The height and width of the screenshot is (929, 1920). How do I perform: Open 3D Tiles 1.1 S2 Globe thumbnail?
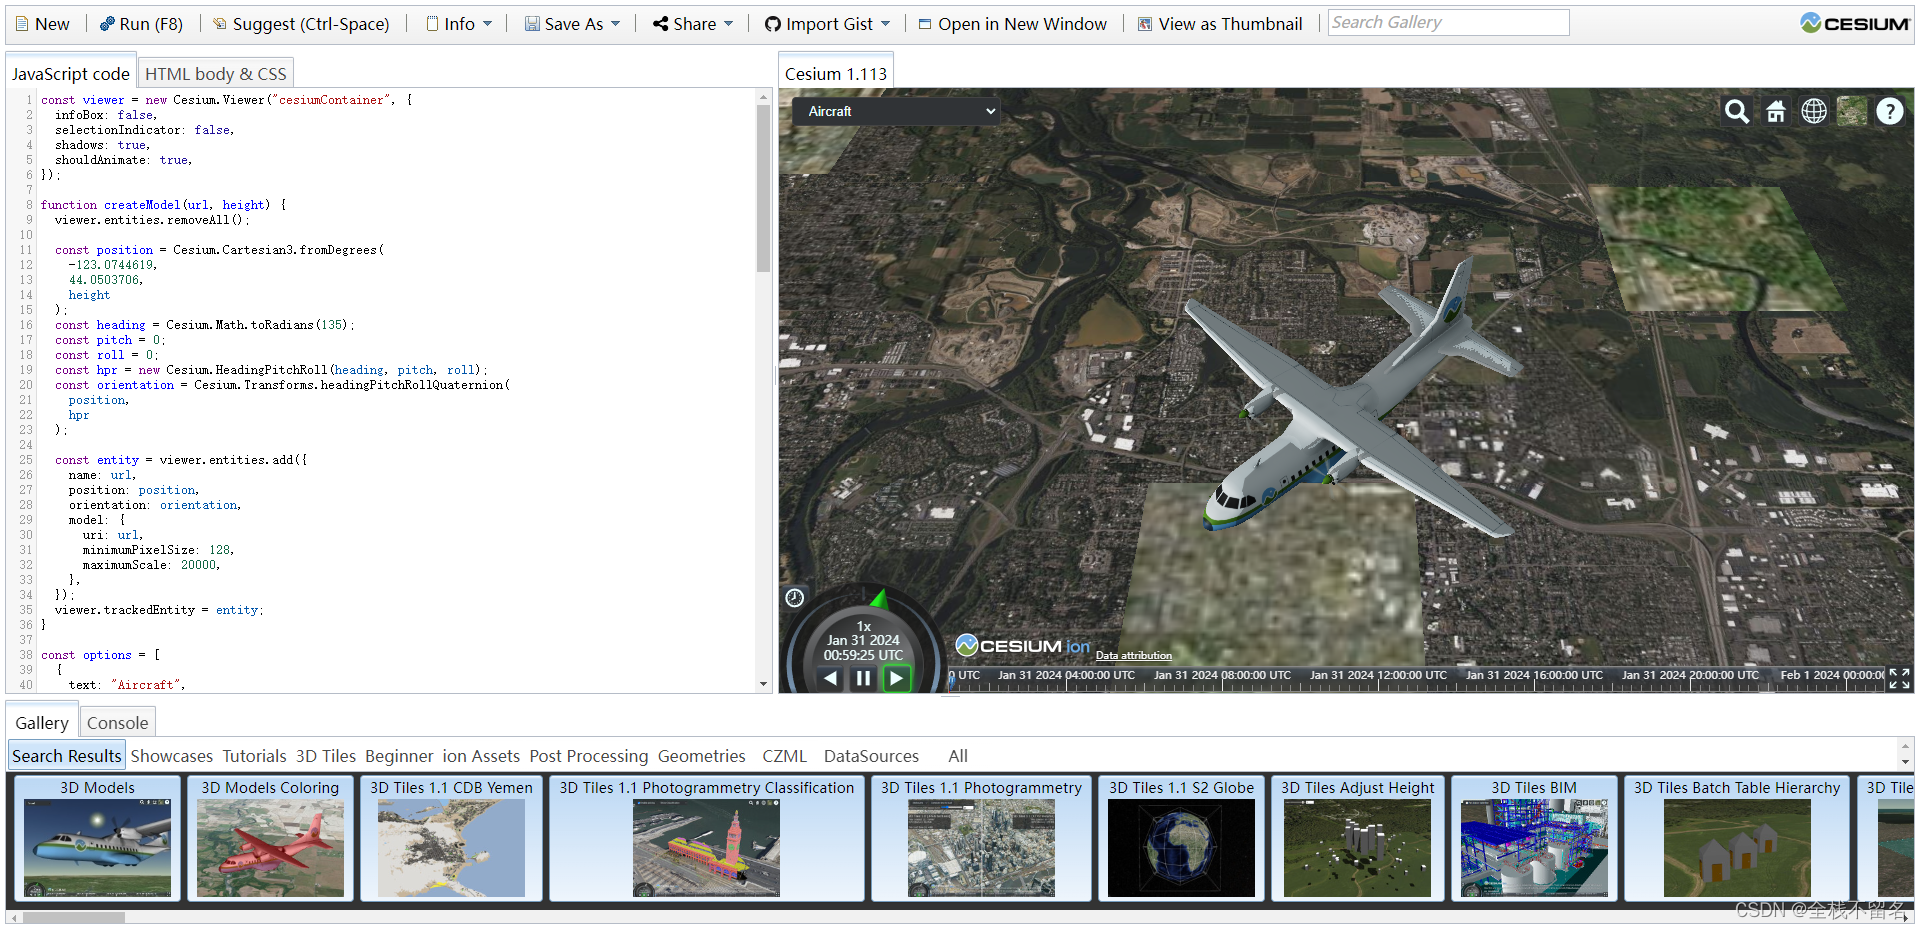coord(1181,838)
